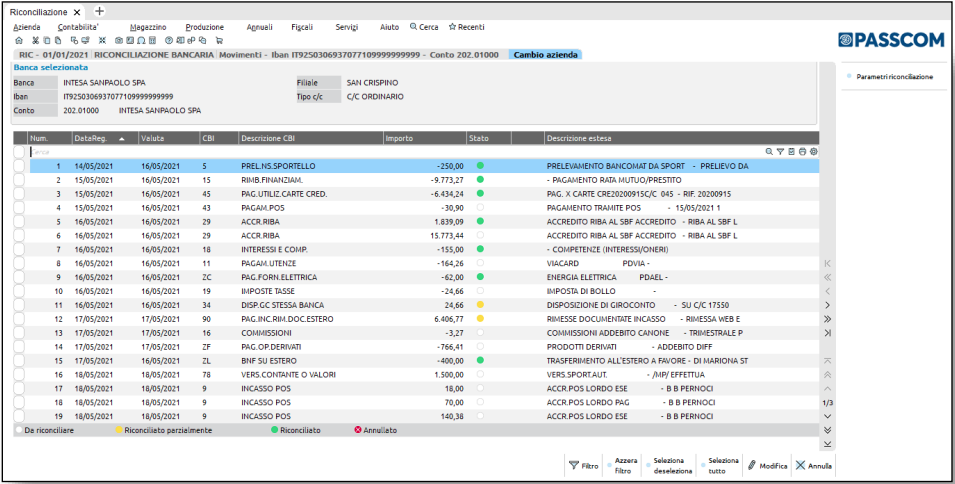Open table settings gear icon
Image resolution: width=955 pixels, height=484 pixels.
(x=813, y=152)
